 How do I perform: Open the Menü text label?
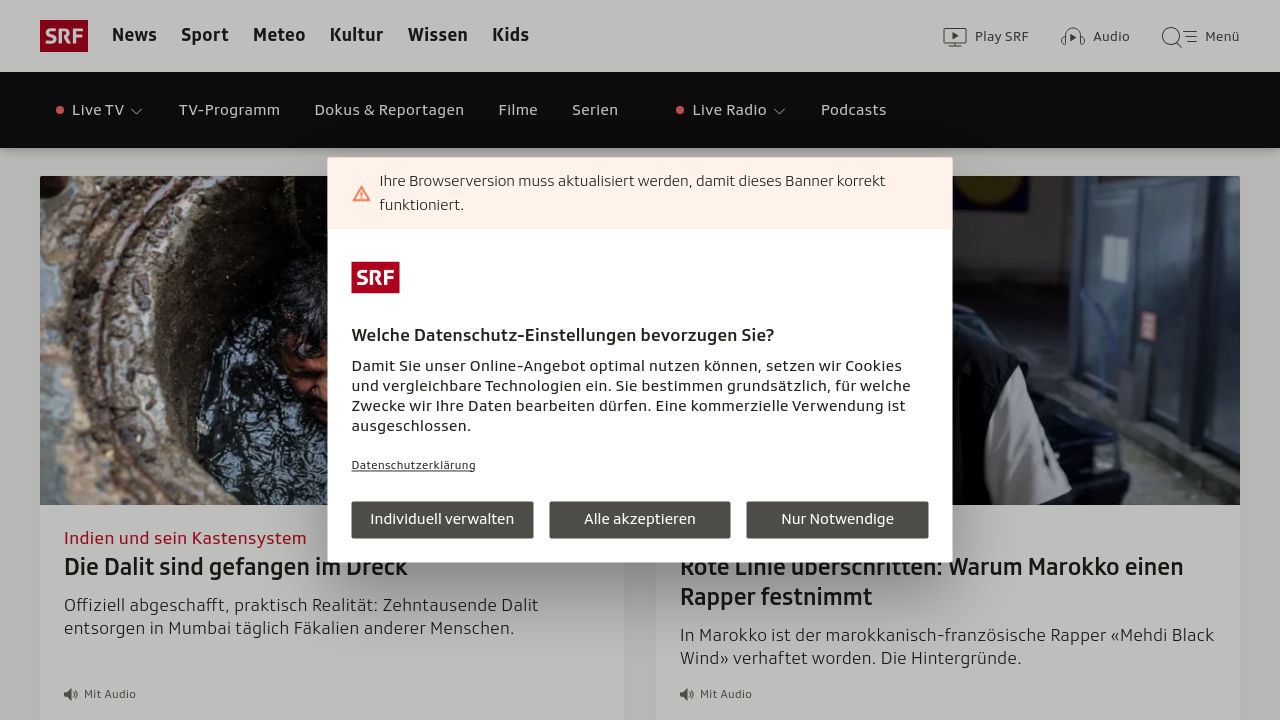[1222, 37]
